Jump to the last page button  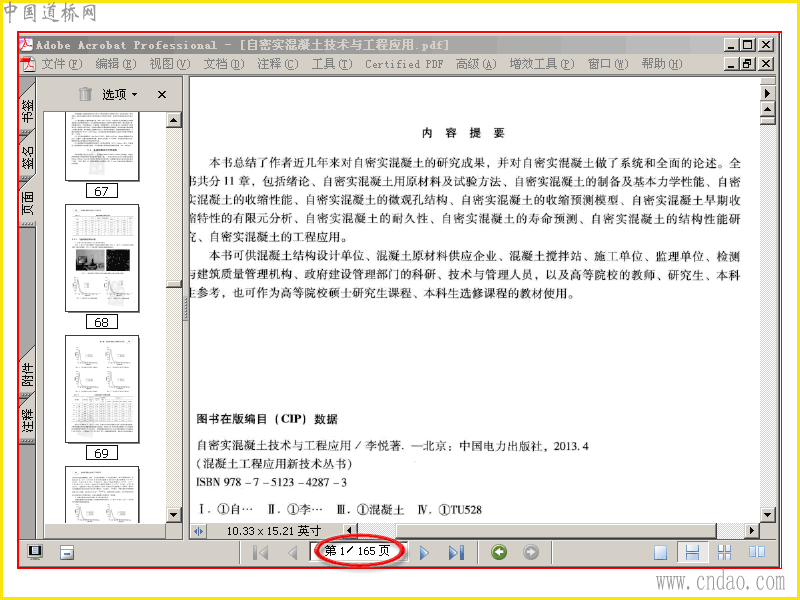456,553
